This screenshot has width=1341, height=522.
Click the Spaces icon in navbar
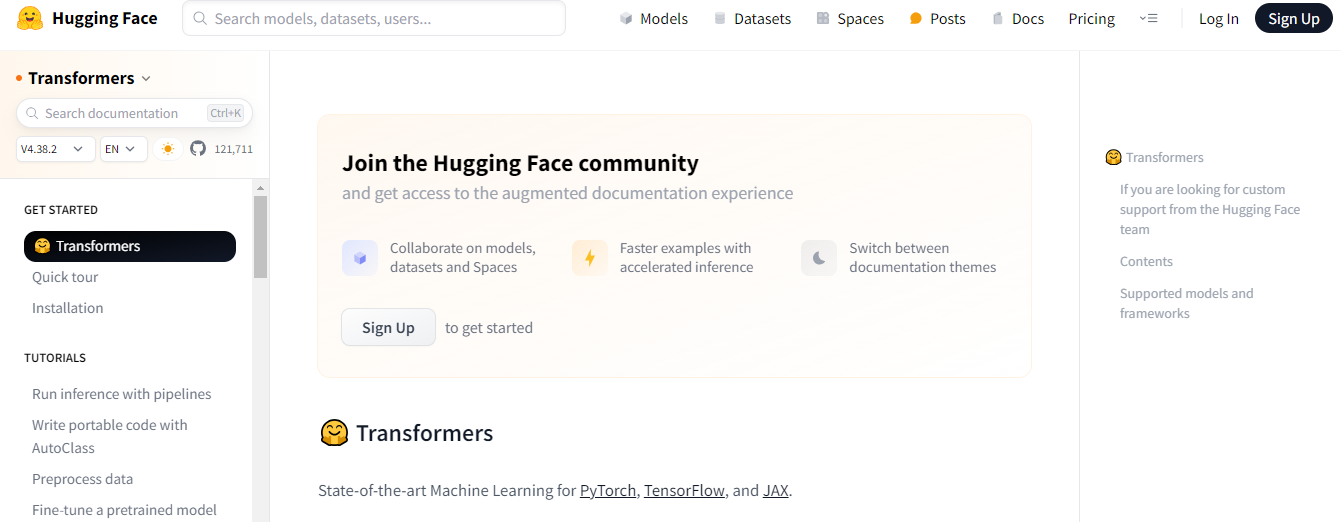pyautogui.click(x=823, y=19)
